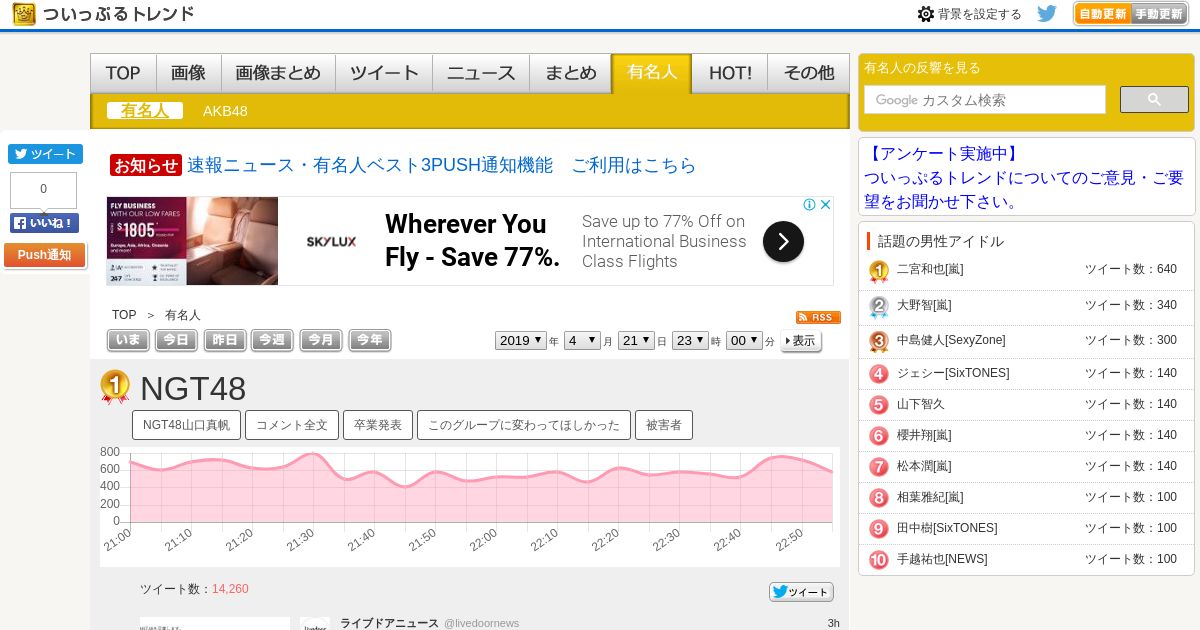Enable 自動更新 auto-refresh mode
Image resolution: width=1200 pixels, height=630 pixels.
point(1103,14)
